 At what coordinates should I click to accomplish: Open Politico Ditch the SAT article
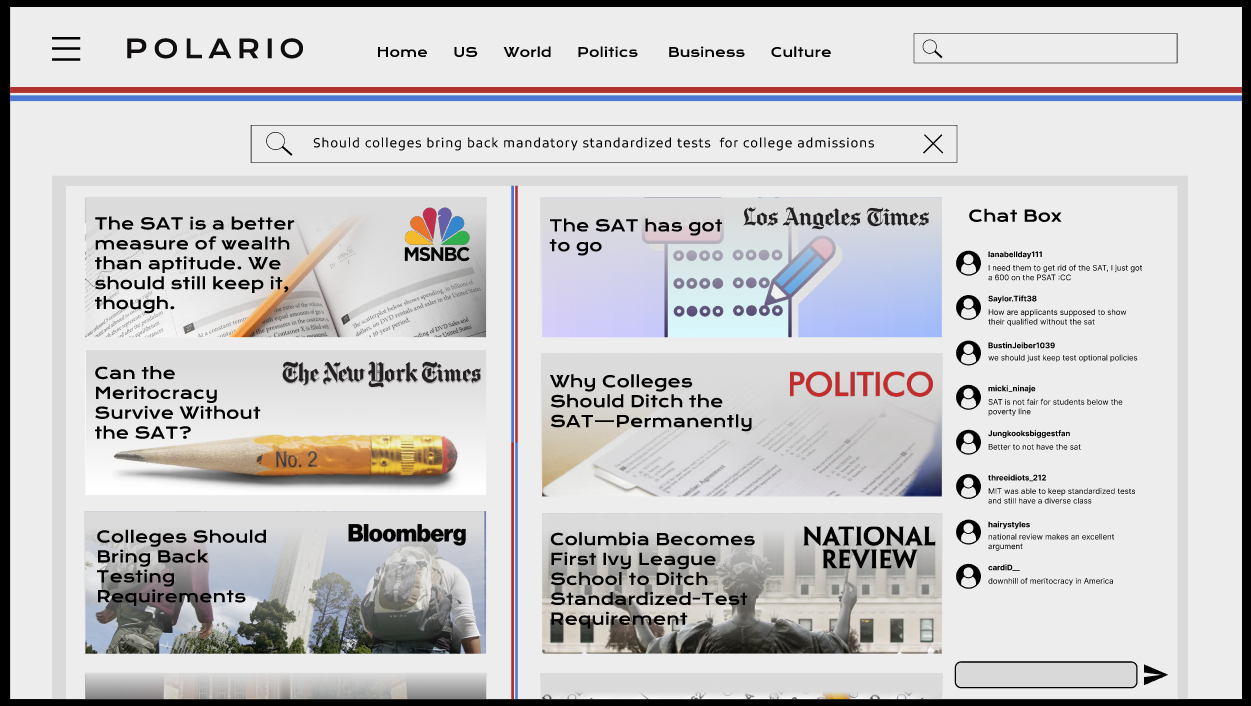pos(741,425)
